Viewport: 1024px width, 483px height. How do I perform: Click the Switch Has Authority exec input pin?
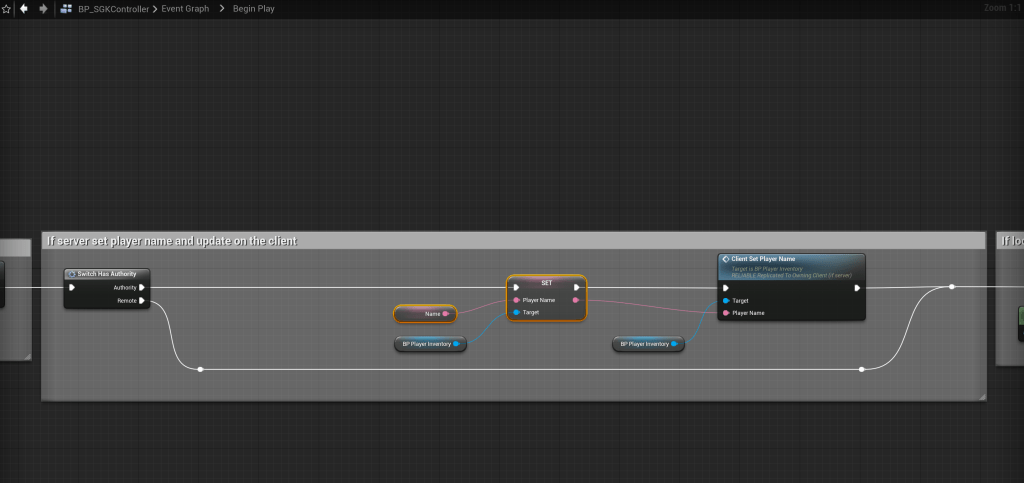[x=72, y=287]
